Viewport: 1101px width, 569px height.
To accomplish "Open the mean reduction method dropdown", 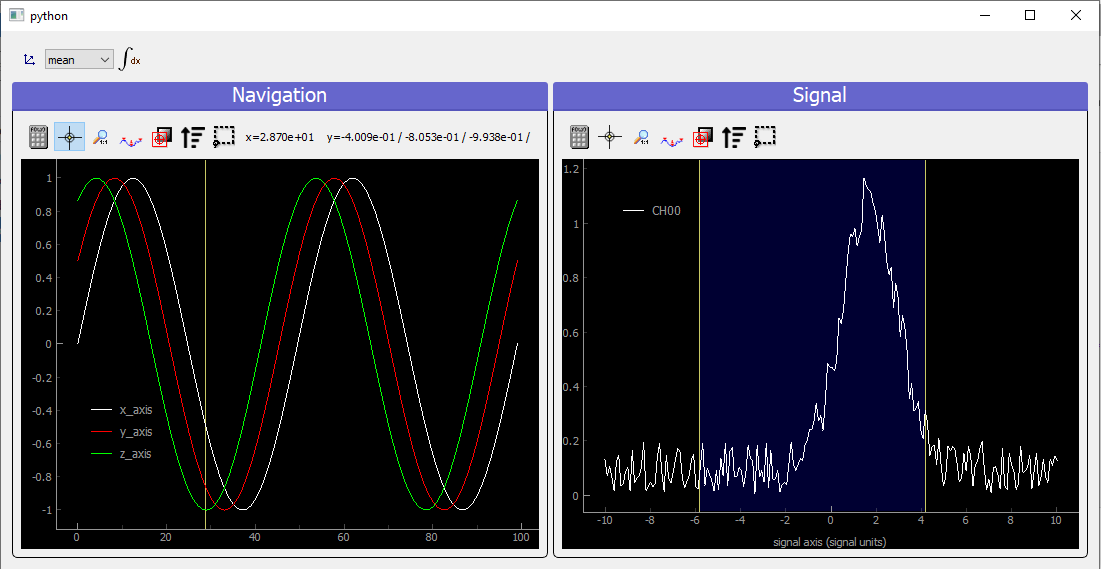I will point(79,60).
